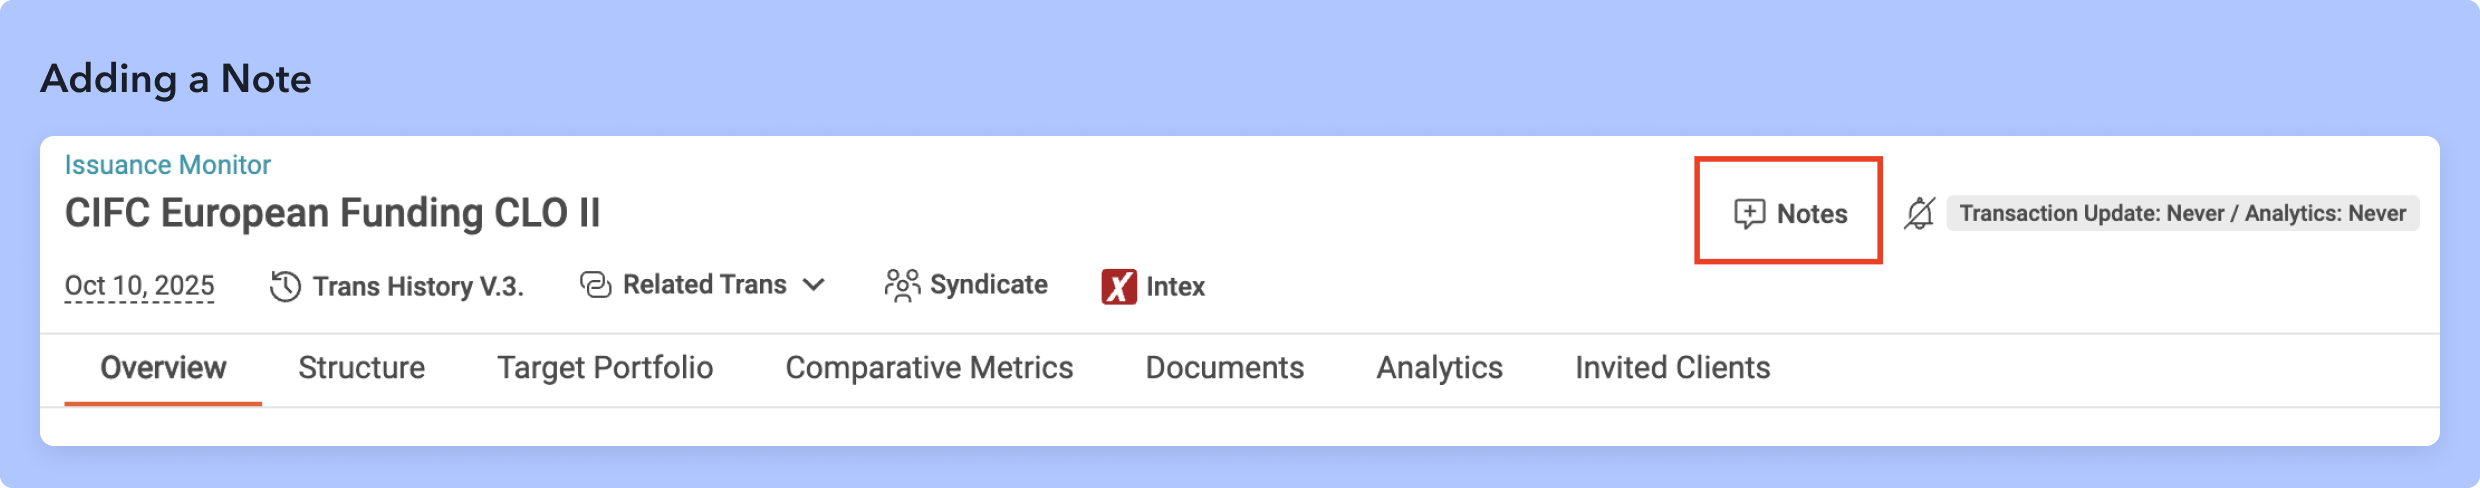Click the Notes speech-bubble plus icon

[1749, 214]
